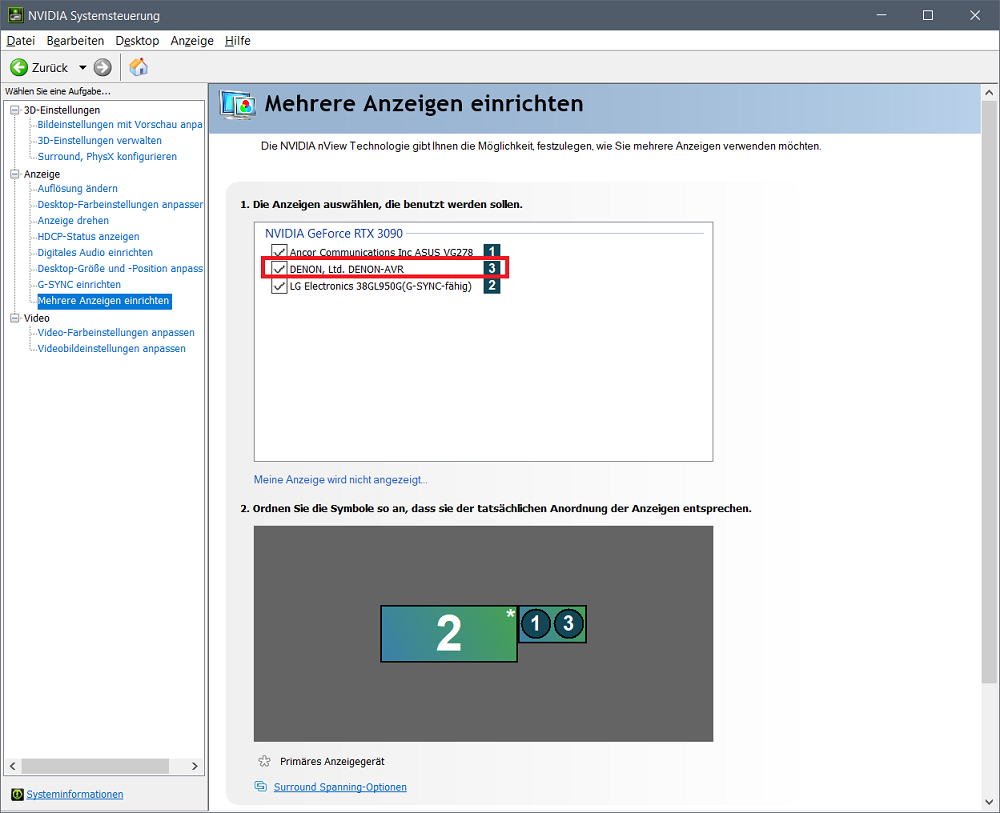Click number badge 3 beside DENON-AVR
Screen dimensions: 1000x813
[x=492, y=268]
